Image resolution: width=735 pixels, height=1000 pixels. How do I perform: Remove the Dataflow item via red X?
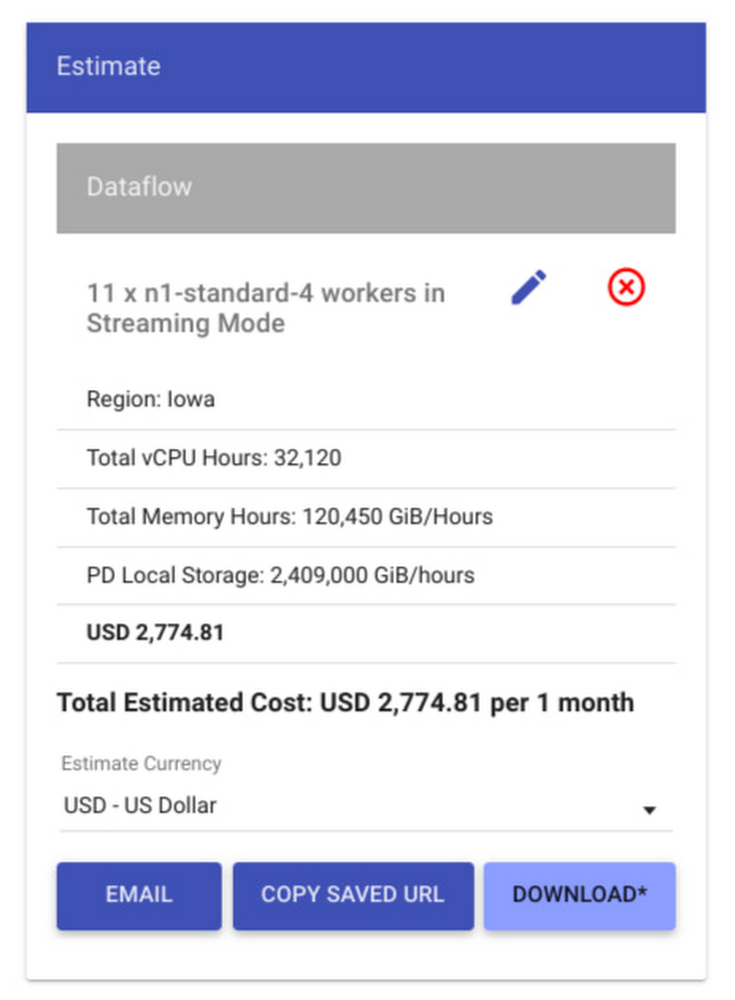tap(626, 287)
